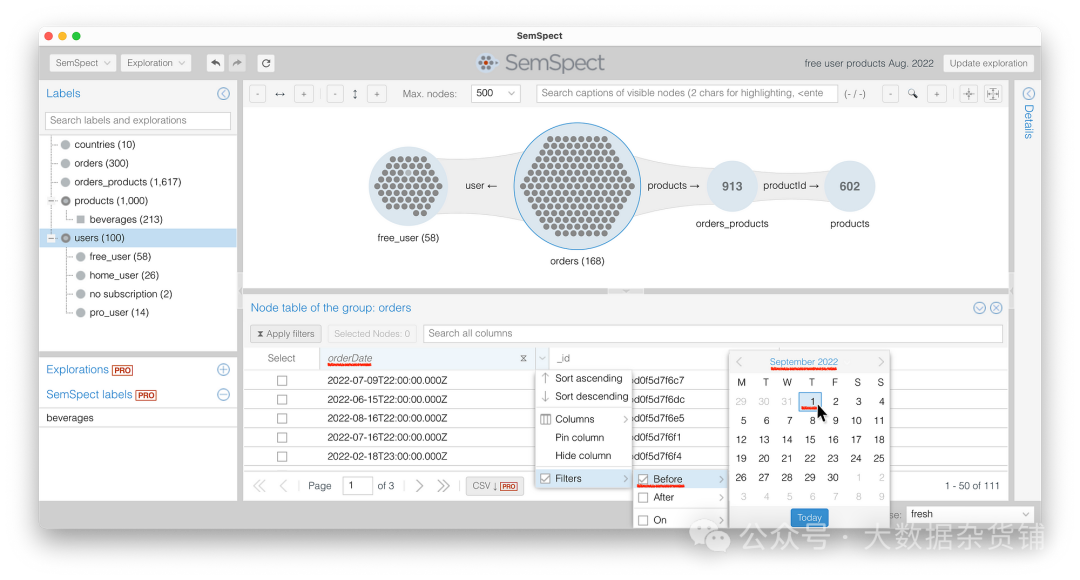This screenshot has width=1080, height=580.
Task: Open the Max. nodes 500 dropdown
Action: click(495, 94)
